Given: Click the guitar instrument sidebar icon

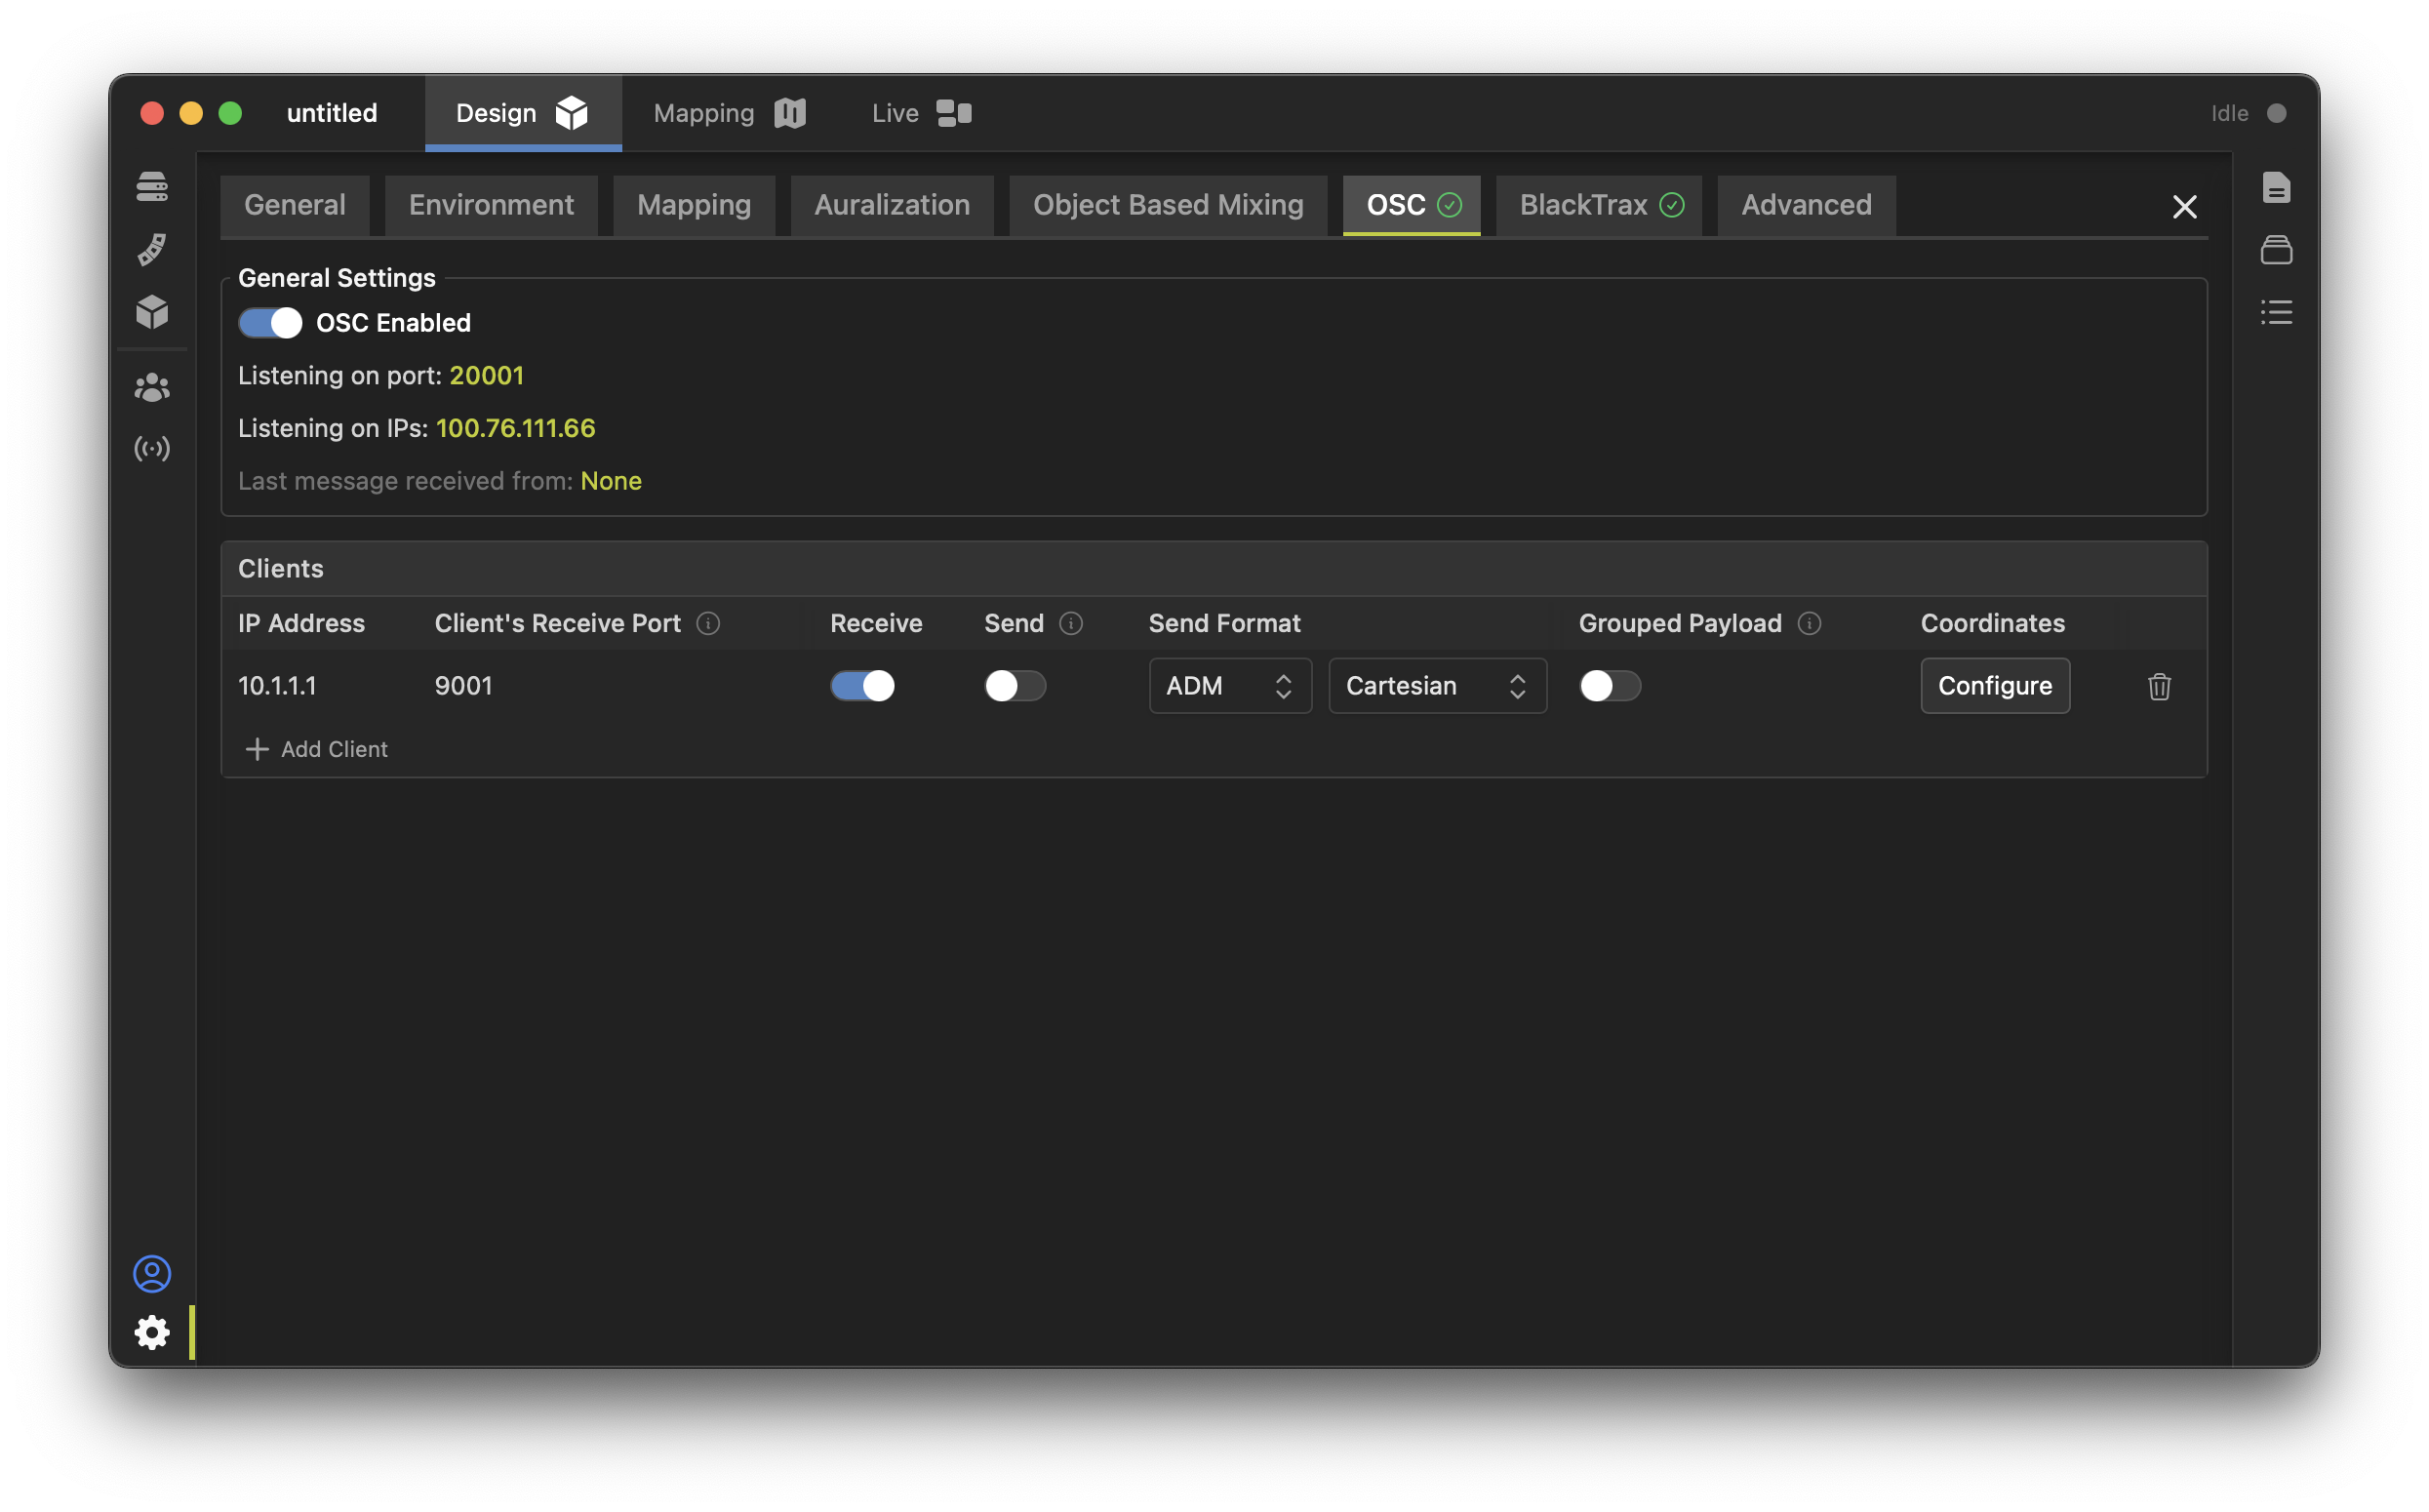Looking at the screenshot, I should pyautogui.click(x=152, y=249).
